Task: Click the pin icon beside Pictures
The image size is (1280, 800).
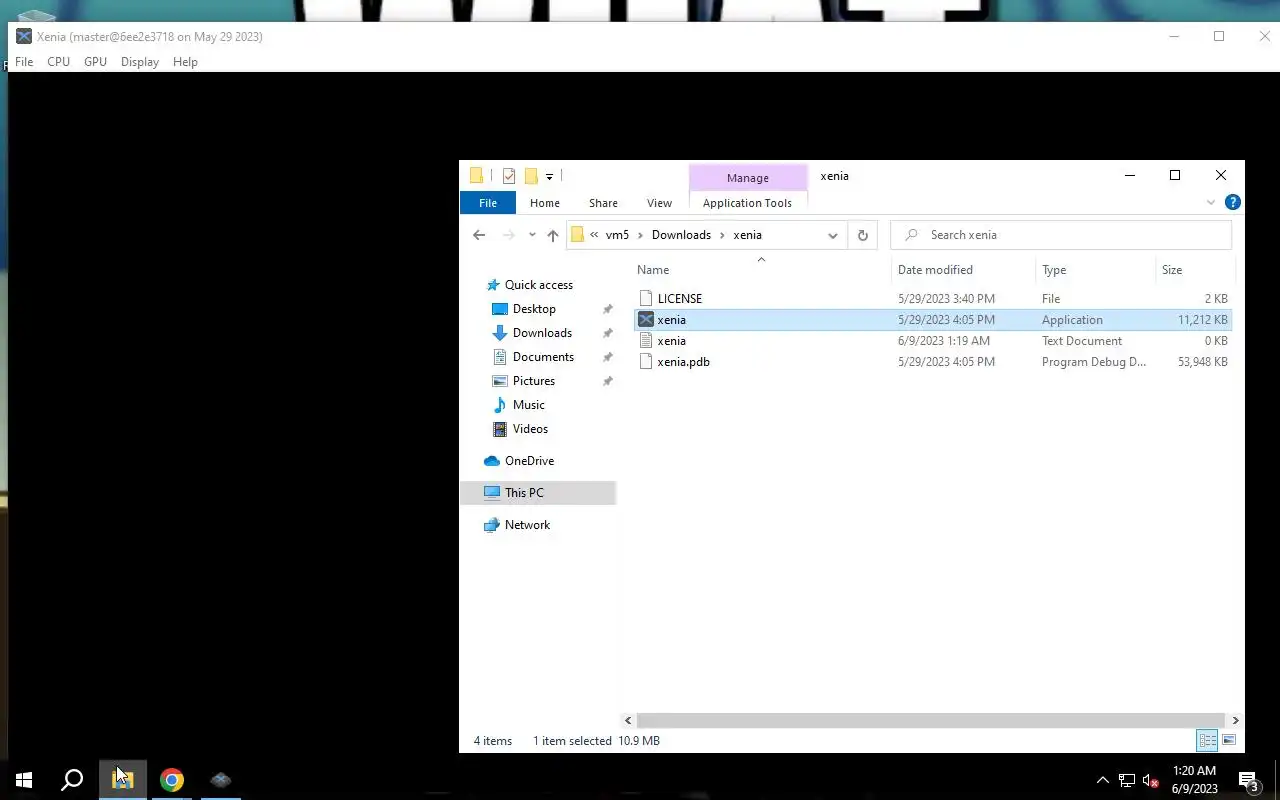Action: tap(607, 381)
